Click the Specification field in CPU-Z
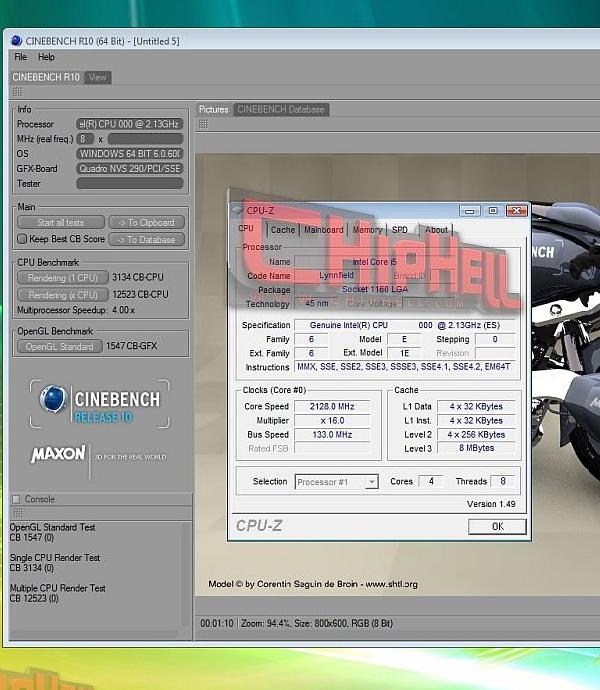 405,325
